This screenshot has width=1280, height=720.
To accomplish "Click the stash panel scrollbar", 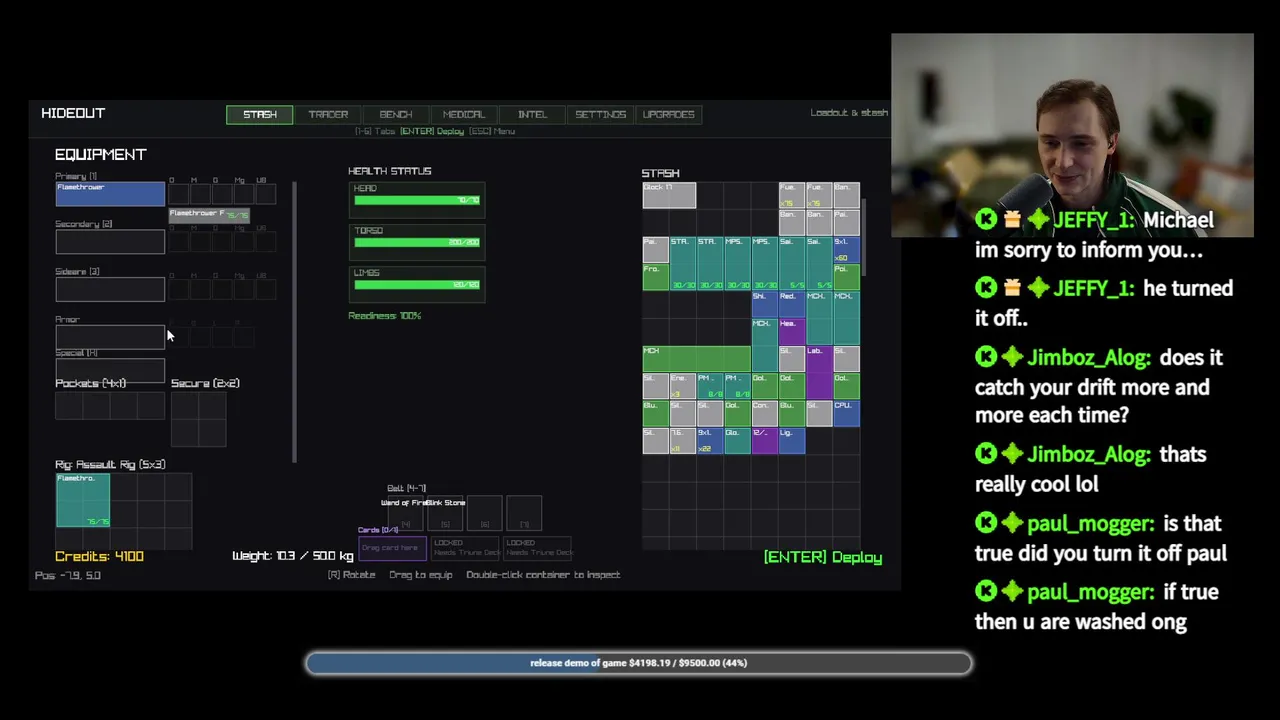I will [863, 238].
